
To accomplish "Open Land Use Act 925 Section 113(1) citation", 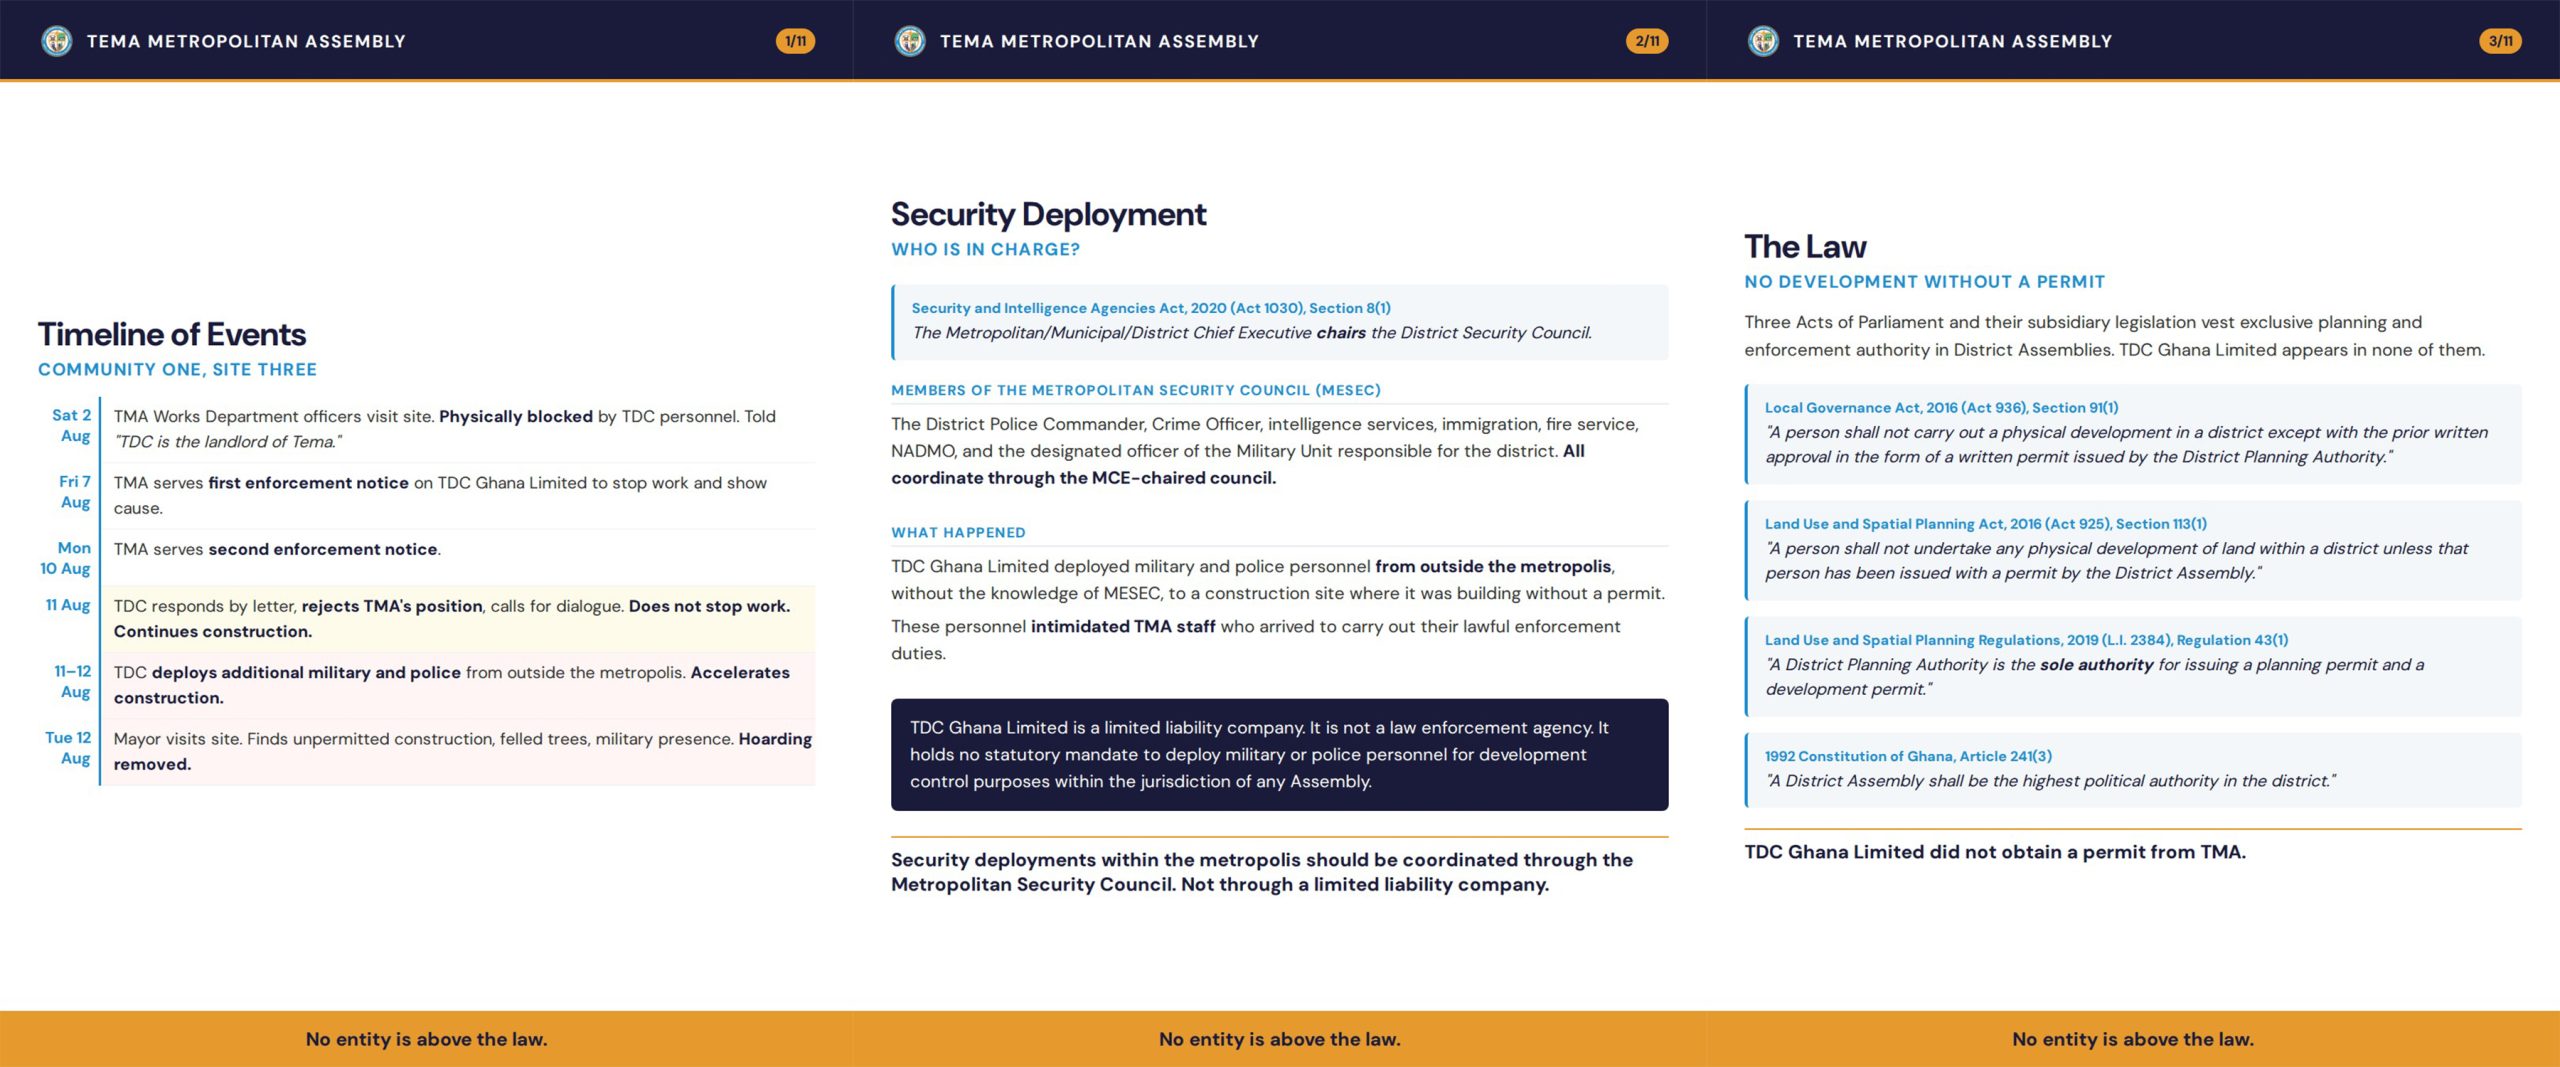I will click(x=1985, y=524).
